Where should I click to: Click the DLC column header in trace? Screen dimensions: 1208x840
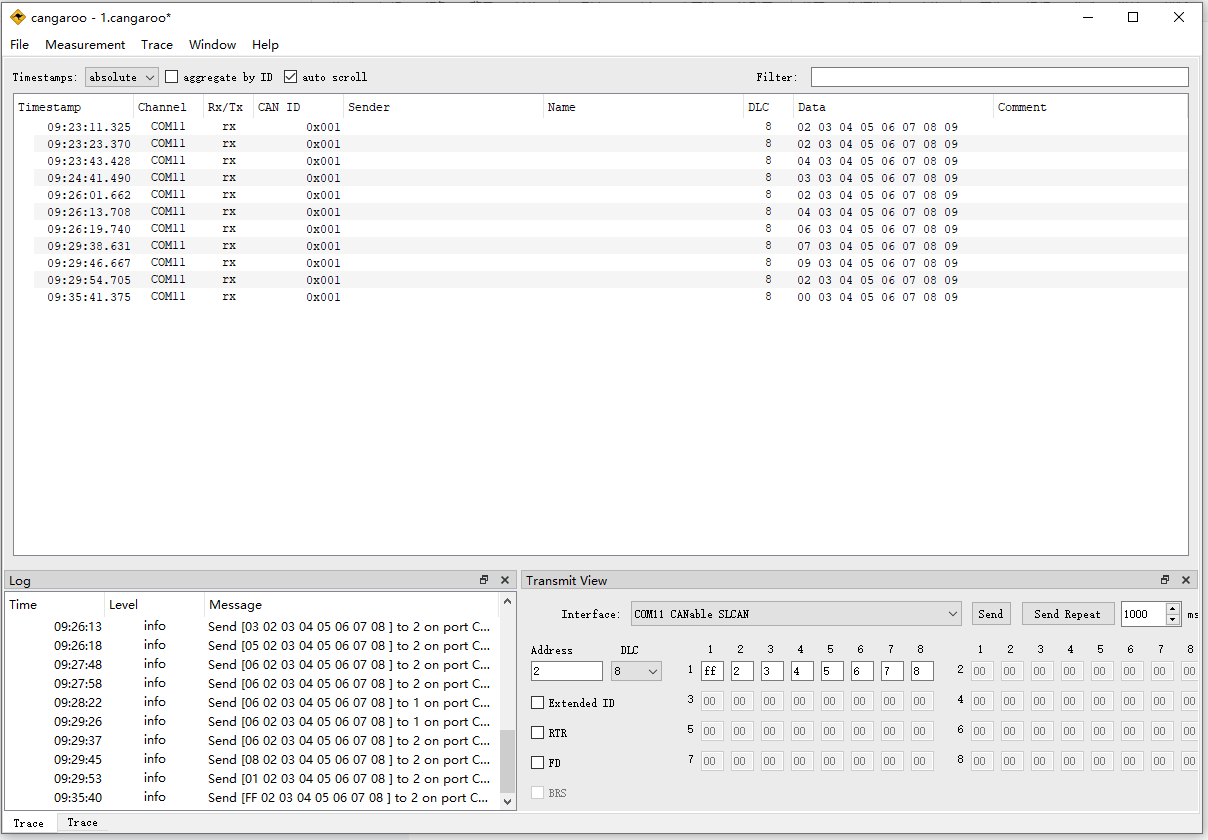(x=769, y=107)
